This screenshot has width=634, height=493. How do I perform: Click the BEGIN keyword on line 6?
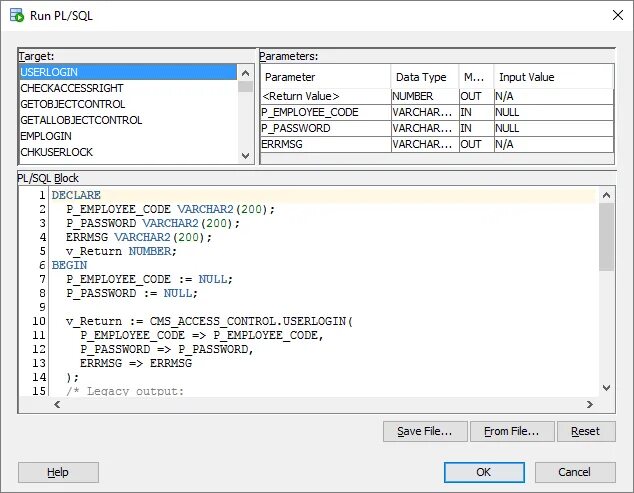pyautogui.click(x=69, y=265)
